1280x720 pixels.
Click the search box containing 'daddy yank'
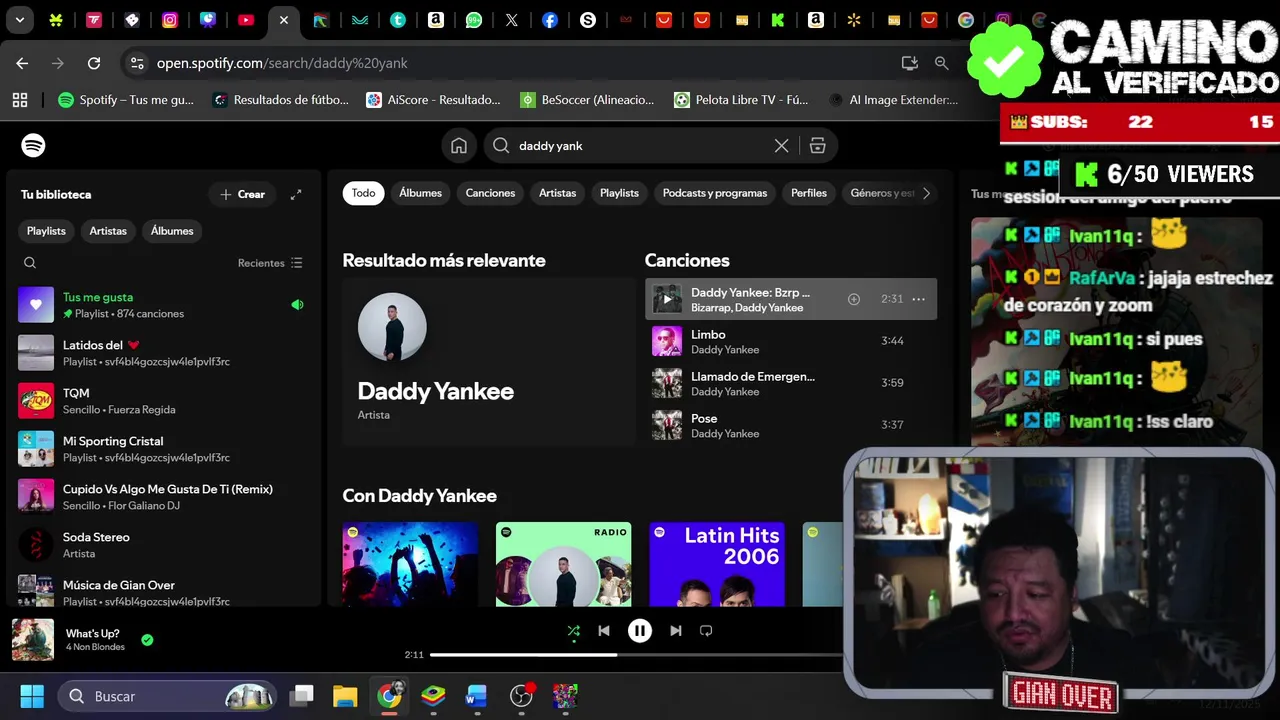point(661,146)
